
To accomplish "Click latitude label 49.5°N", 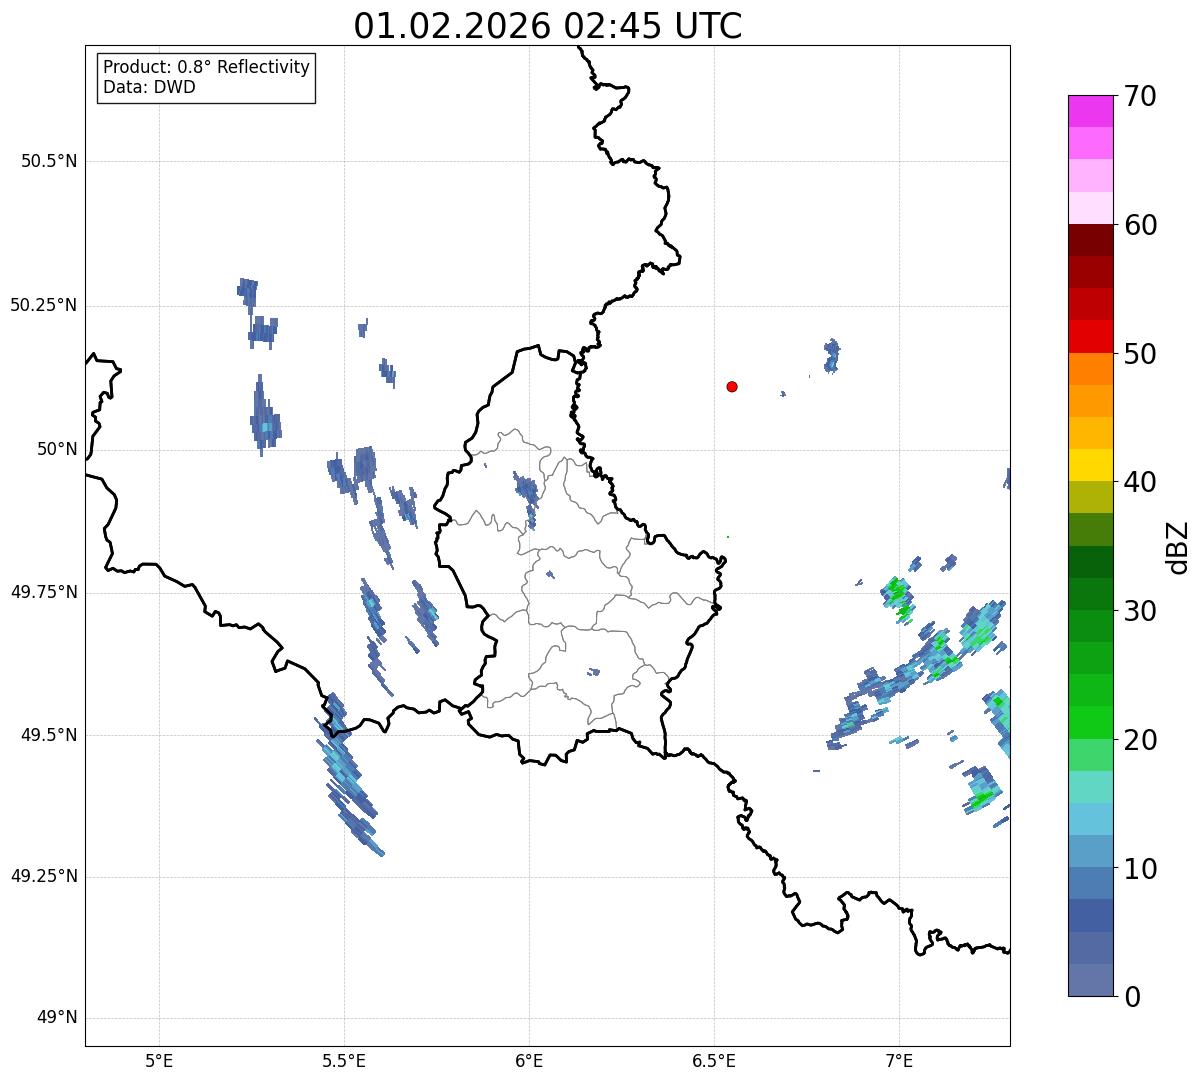I will click(49, 735).
